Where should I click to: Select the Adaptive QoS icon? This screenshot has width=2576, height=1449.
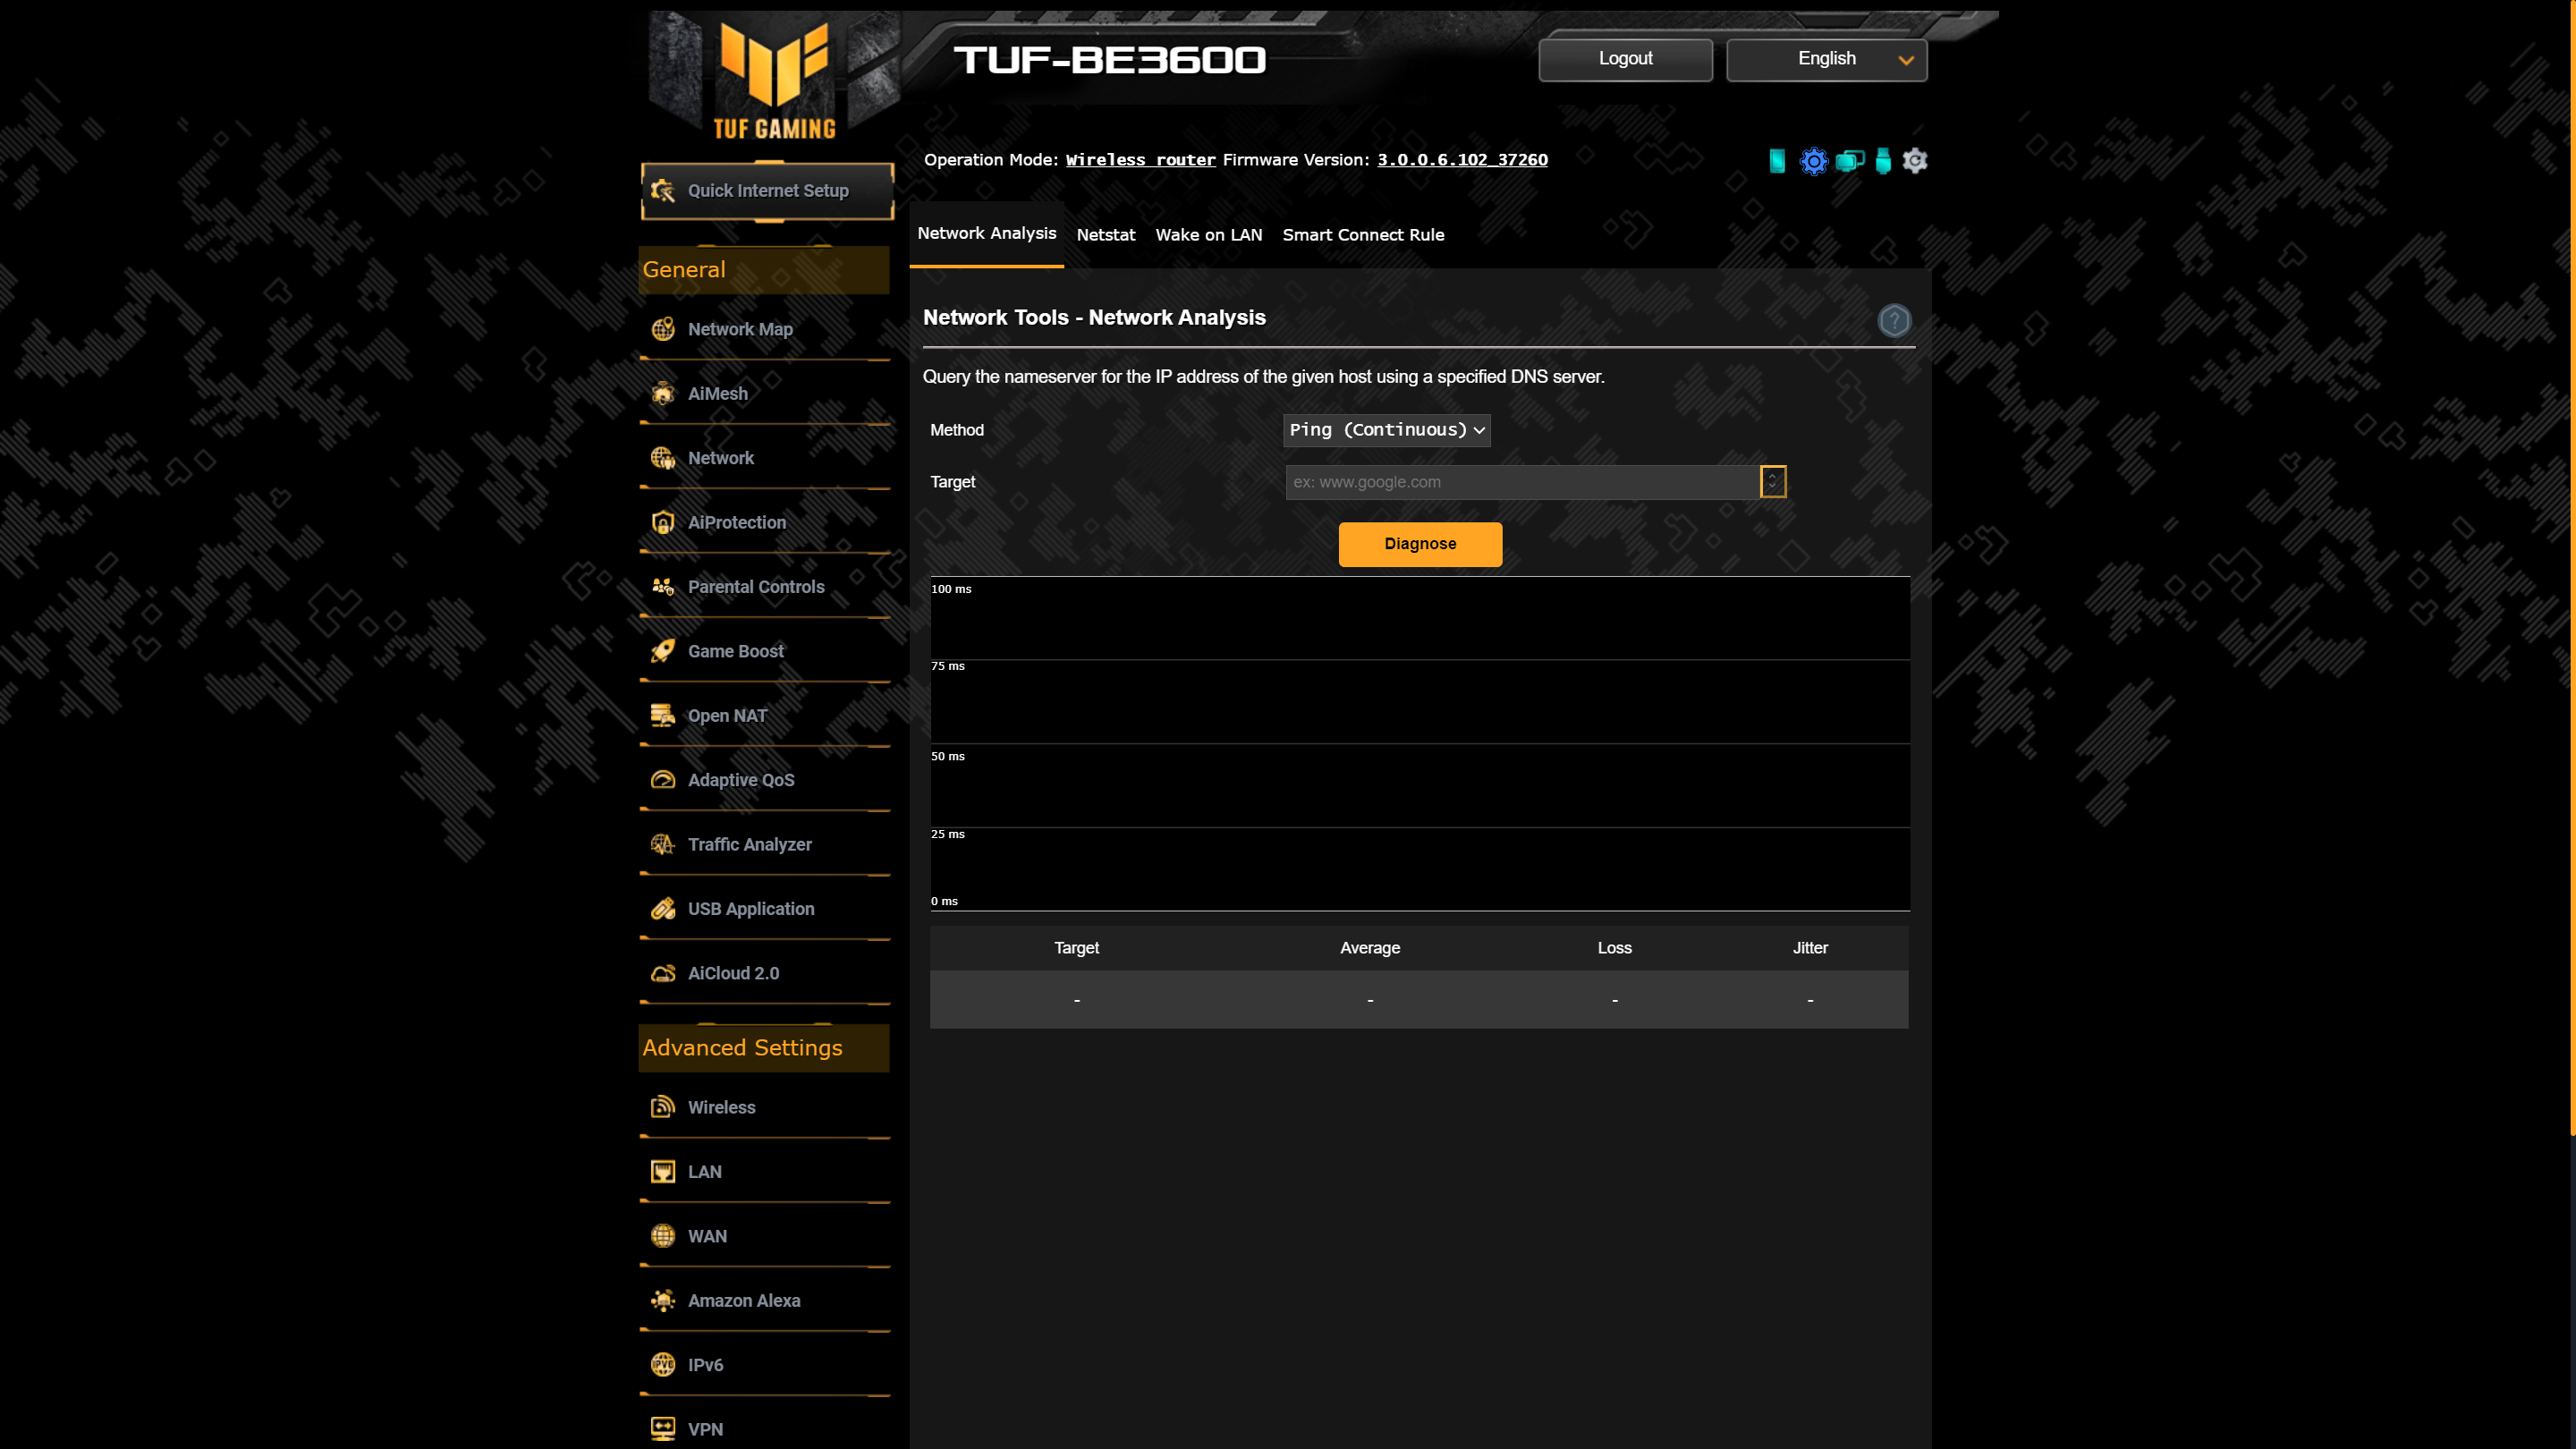tap(664, 778)
